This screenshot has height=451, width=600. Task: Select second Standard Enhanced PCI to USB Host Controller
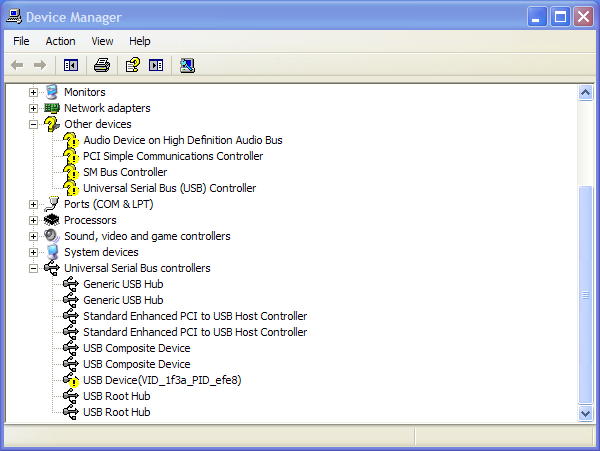pyautogui.click(x=195, y=332)
